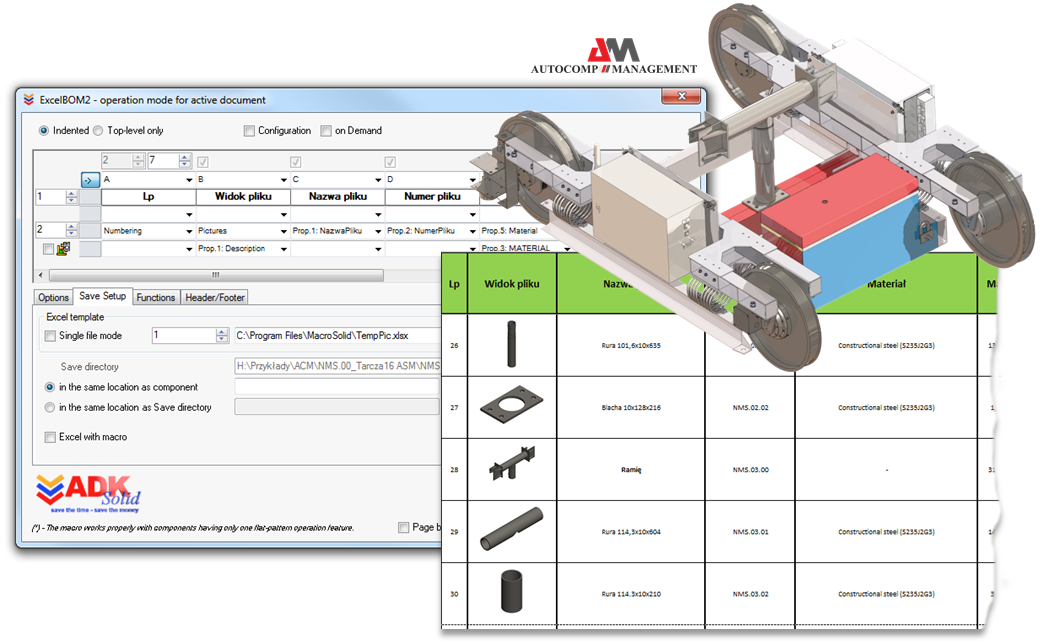Tick the checkbox beside the user settings icon
This screenshot has width=1041, height=644.
tap(48, 249)
